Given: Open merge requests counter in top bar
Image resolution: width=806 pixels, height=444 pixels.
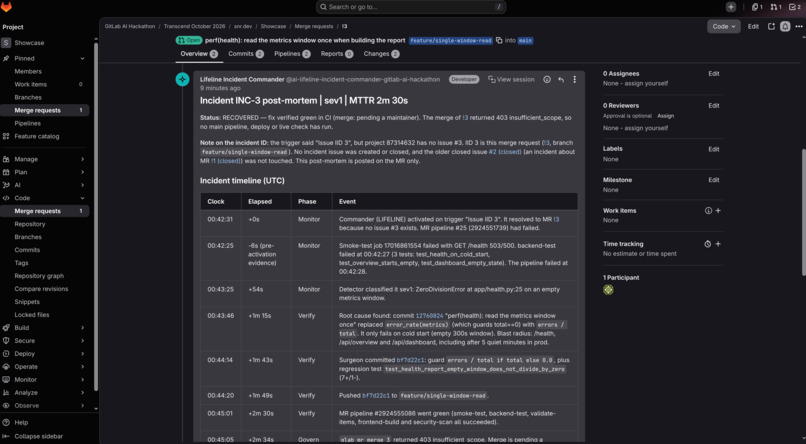Looking at the screenshot, I should [776, 7].
